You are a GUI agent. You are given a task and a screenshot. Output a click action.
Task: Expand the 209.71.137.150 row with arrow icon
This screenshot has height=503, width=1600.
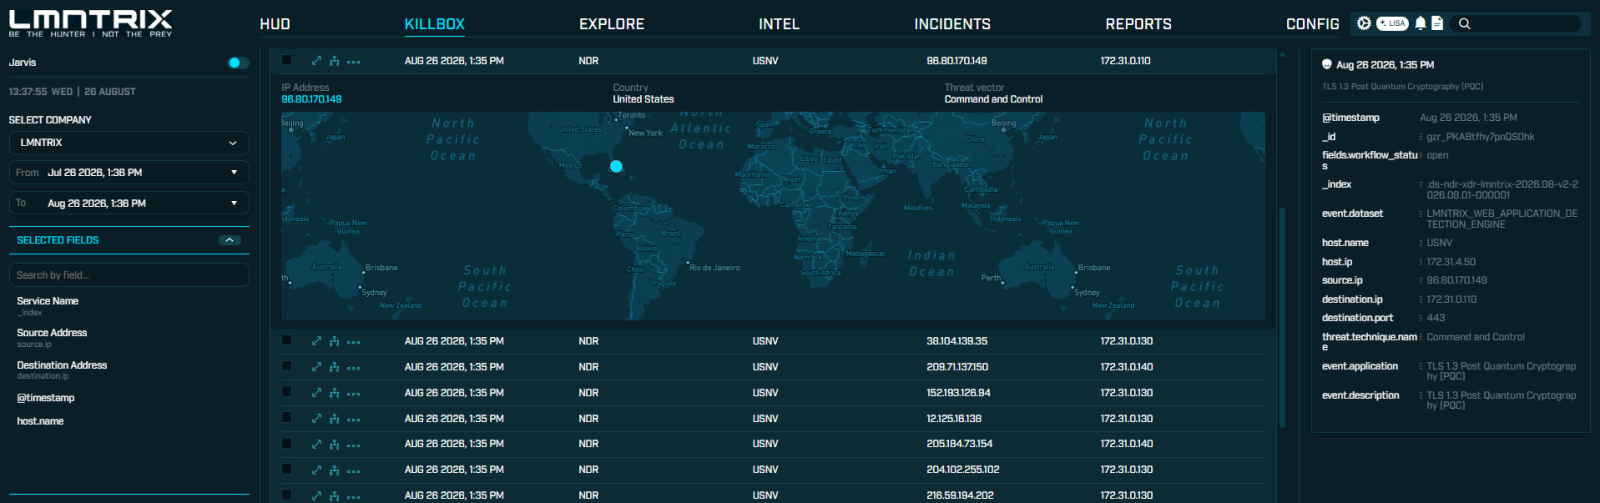[317, 367]
